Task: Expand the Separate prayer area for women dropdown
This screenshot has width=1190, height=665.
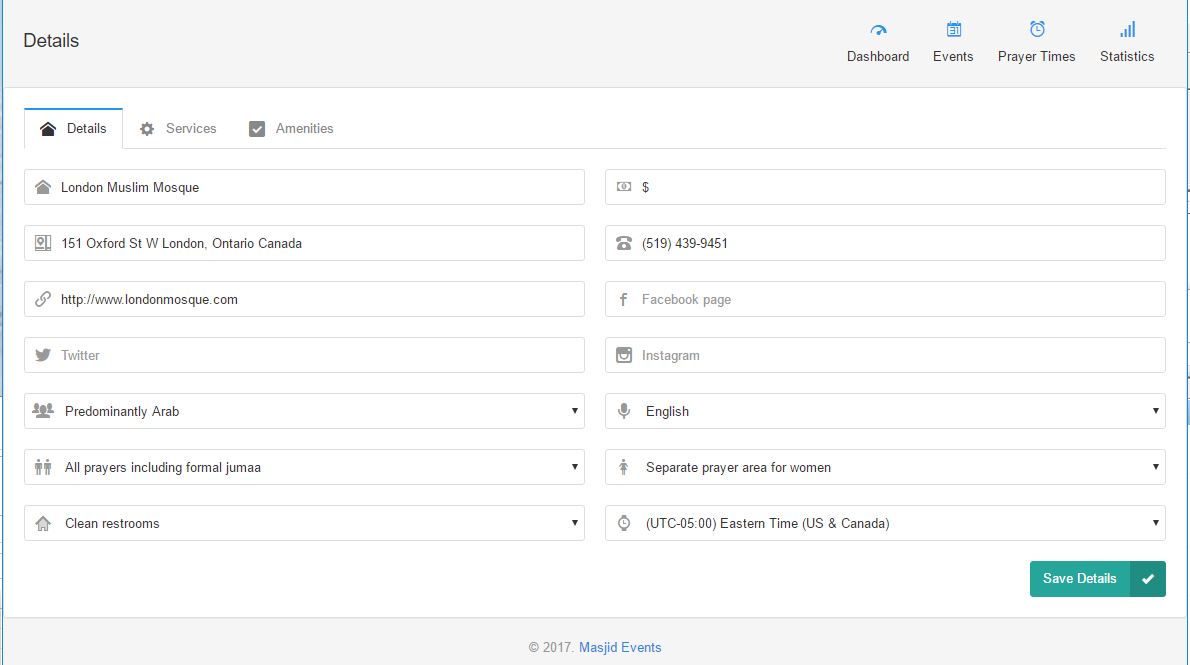Action: click(885, 467)
